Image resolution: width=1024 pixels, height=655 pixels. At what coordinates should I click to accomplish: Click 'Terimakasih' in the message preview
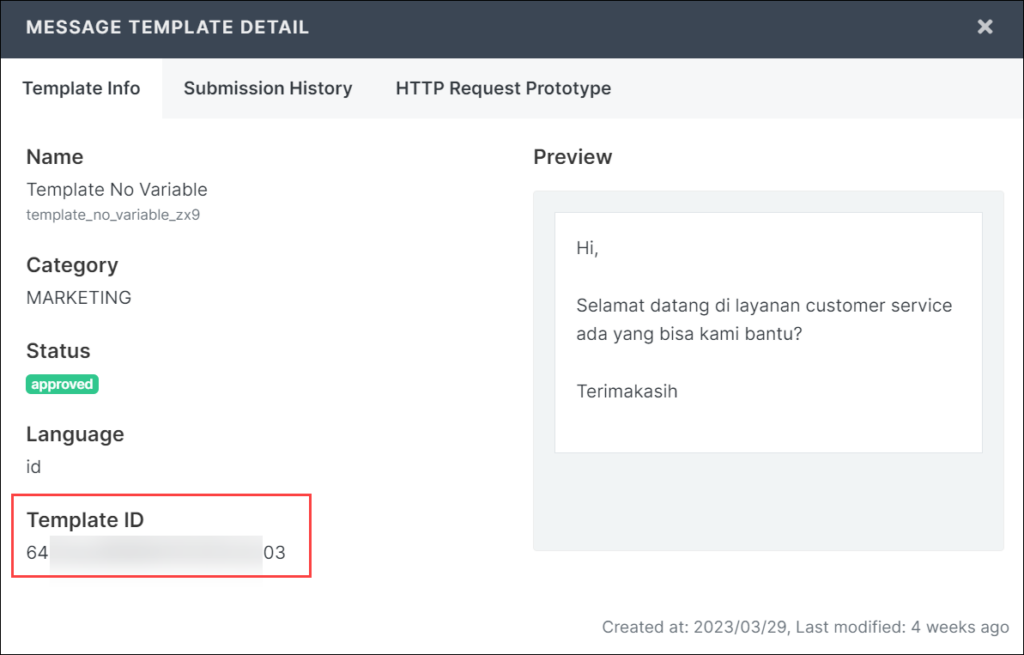pyautogui.click(x=627, y=391)
